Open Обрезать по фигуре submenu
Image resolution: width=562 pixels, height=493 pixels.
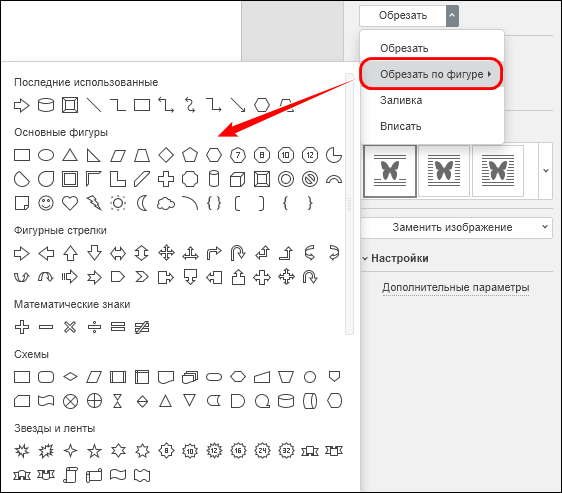pos(432,74)
